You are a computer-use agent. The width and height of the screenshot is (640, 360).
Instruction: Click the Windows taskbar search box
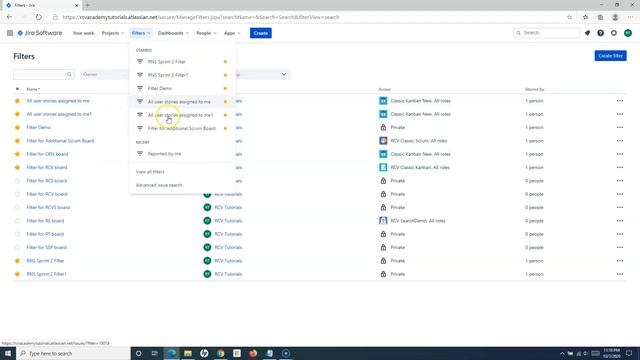(x=73, y=353)
